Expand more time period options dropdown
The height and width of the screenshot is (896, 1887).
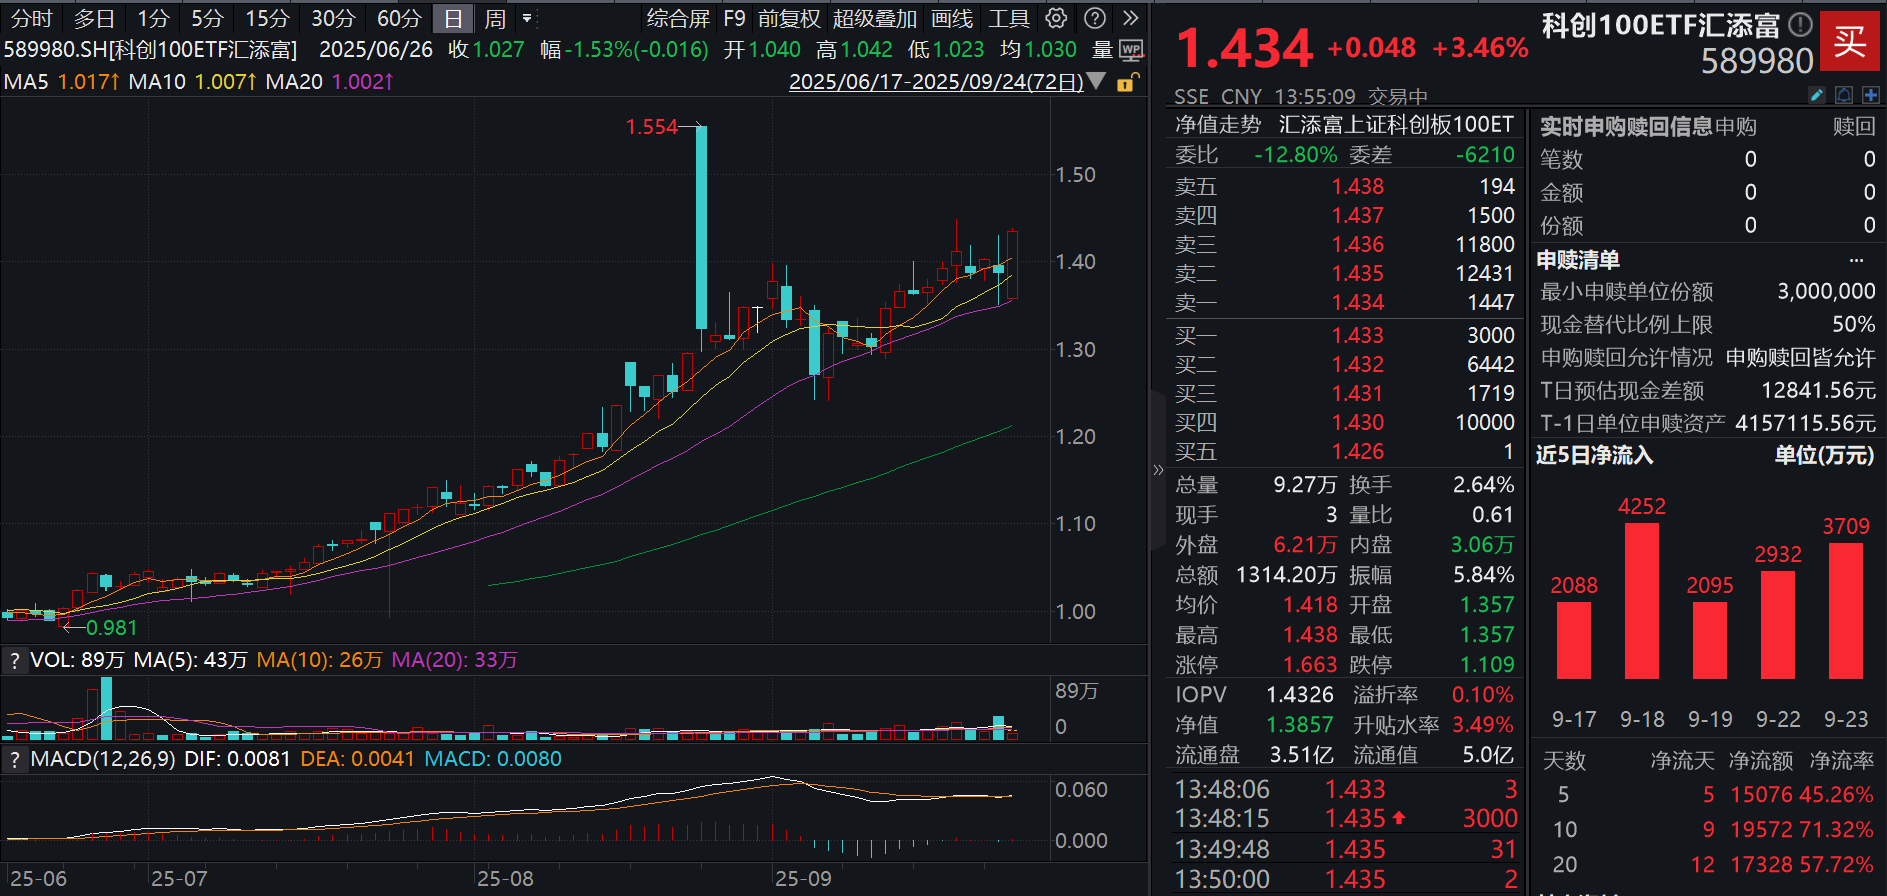click(527, 18)
